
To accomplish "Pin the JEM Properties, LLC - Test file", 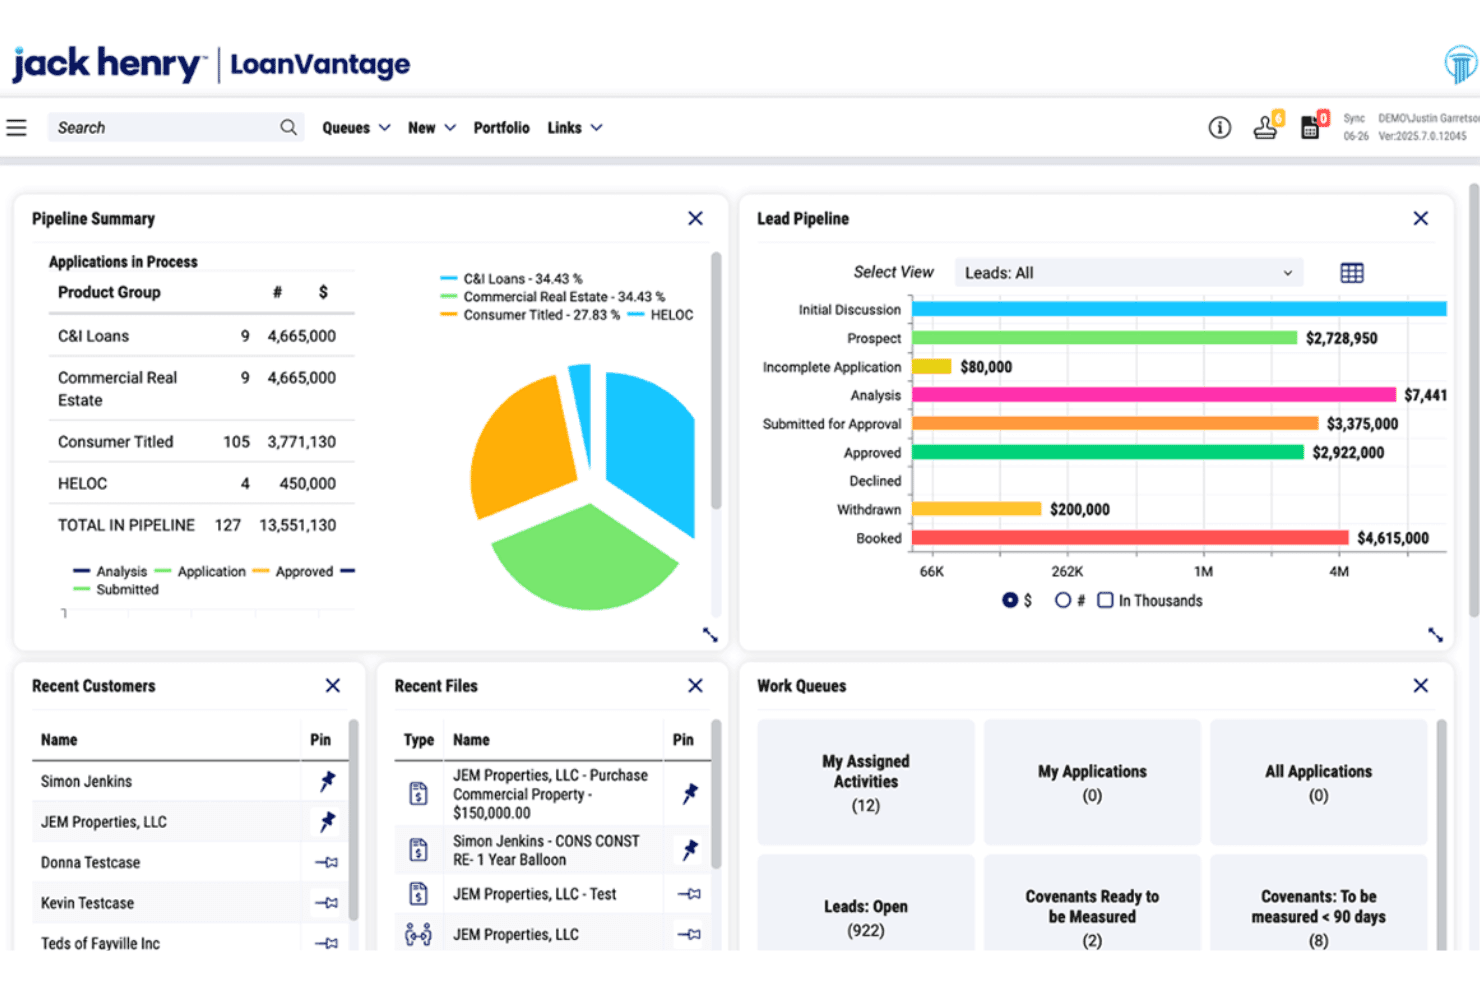I will click(689, 894).
